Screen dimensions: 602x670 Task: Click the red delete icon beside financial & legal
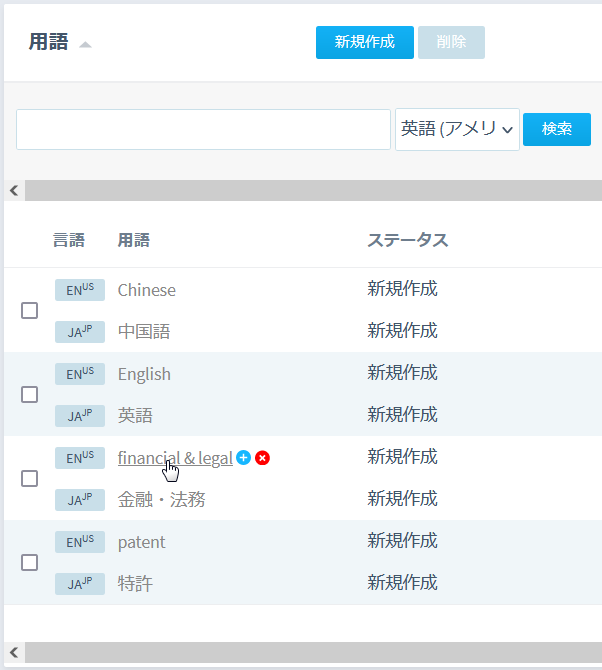click(262, 458)
